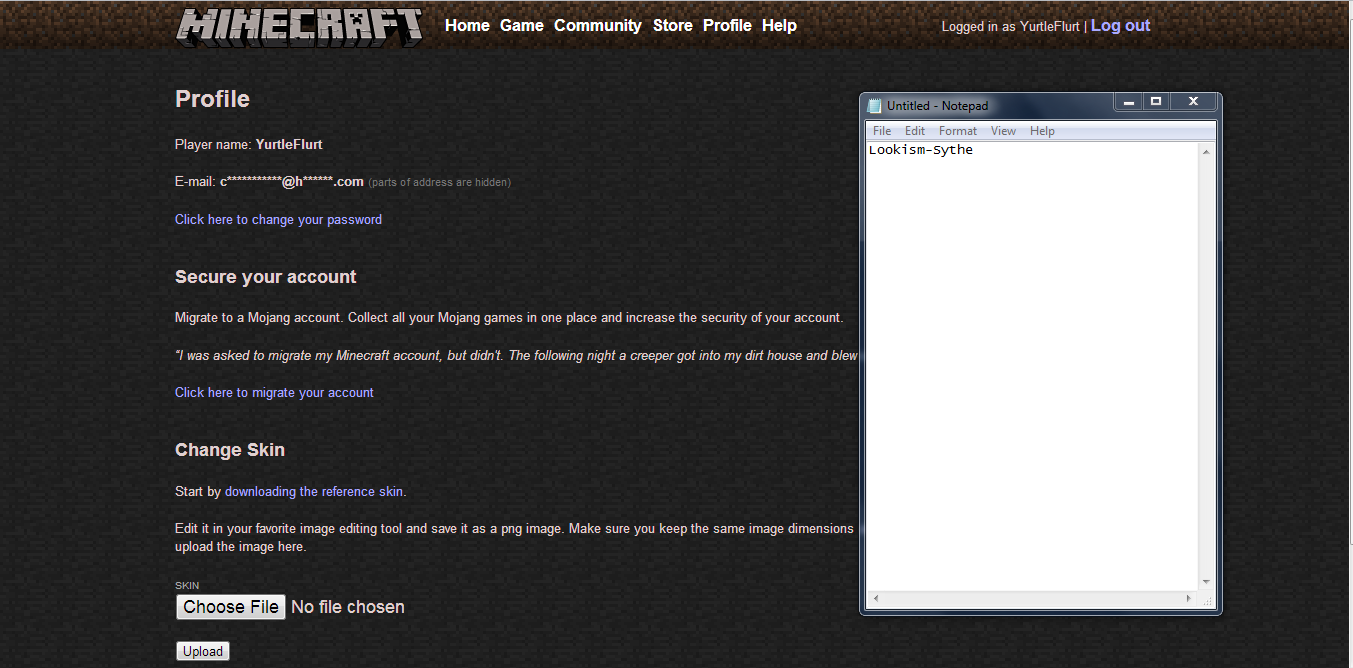
Task: Click the Notepad vertical scrollbar up arrow
Action: 1206,151
